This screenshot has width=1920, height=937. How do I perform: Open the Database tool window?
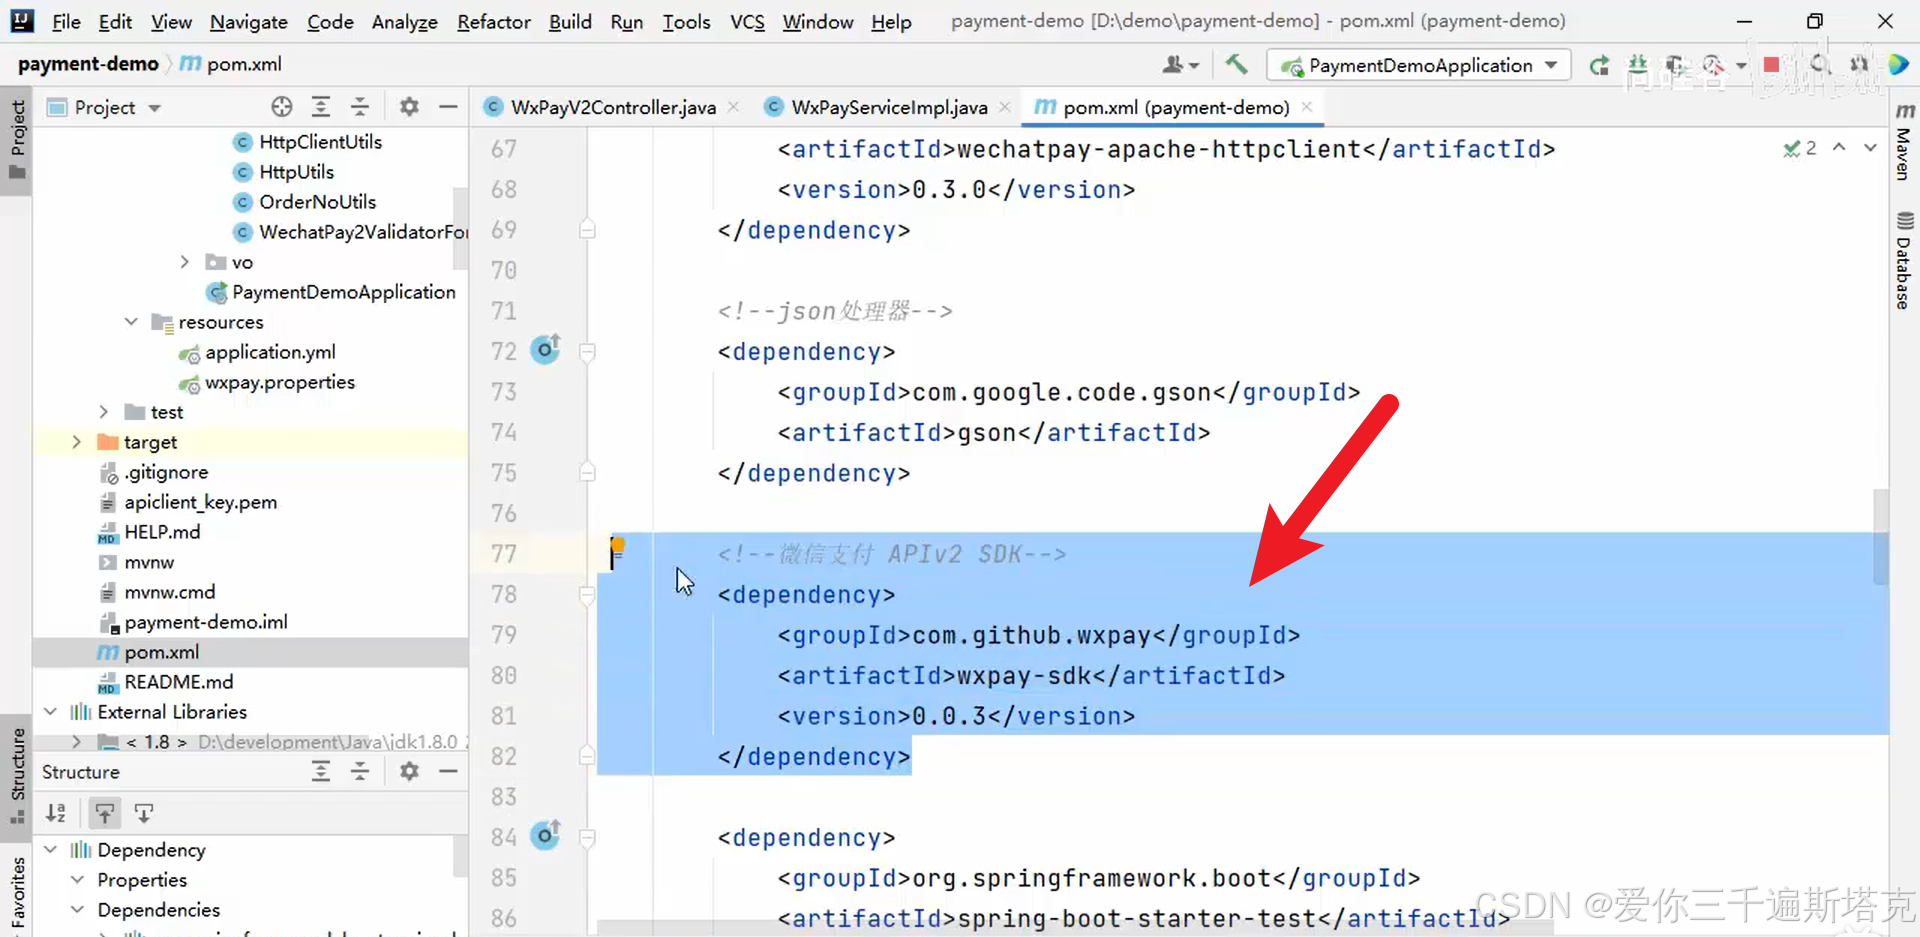[1904, 260]
